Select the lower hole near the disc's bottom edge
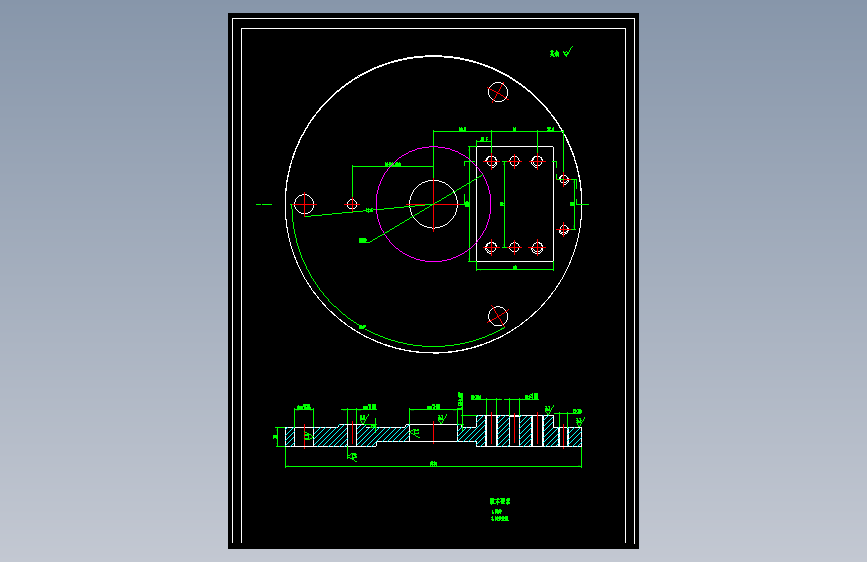The width and height of the screenshot is (867, 562). [498, 316]
